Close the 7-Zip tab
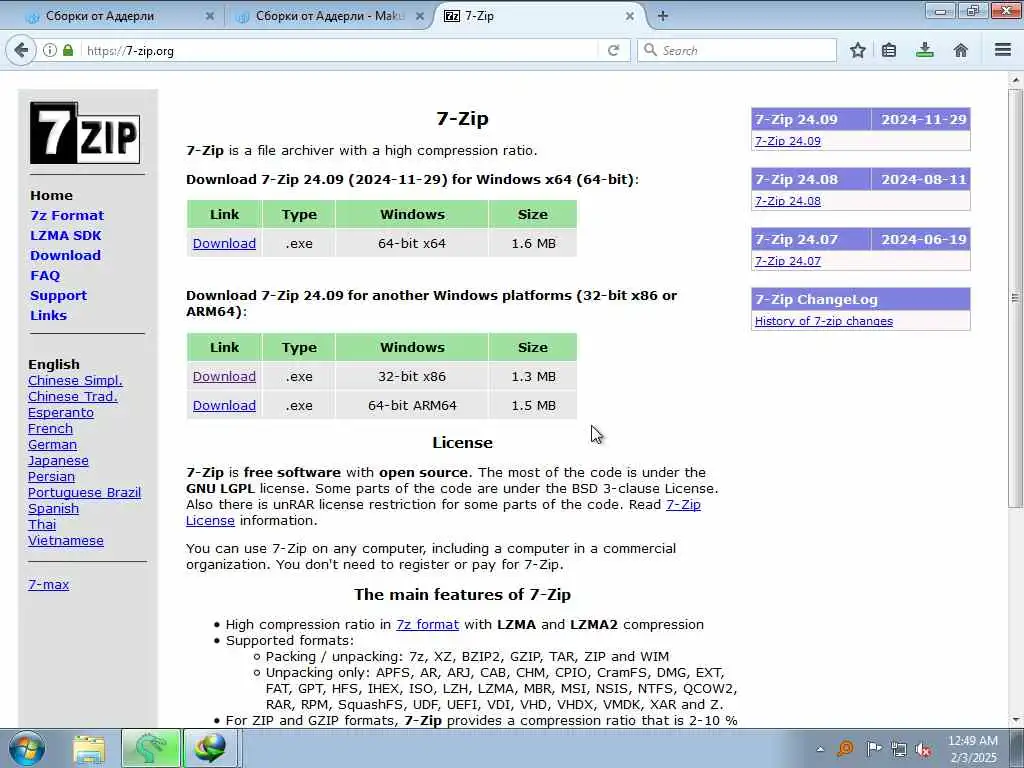1024x768 pixels. coord(630,16)
